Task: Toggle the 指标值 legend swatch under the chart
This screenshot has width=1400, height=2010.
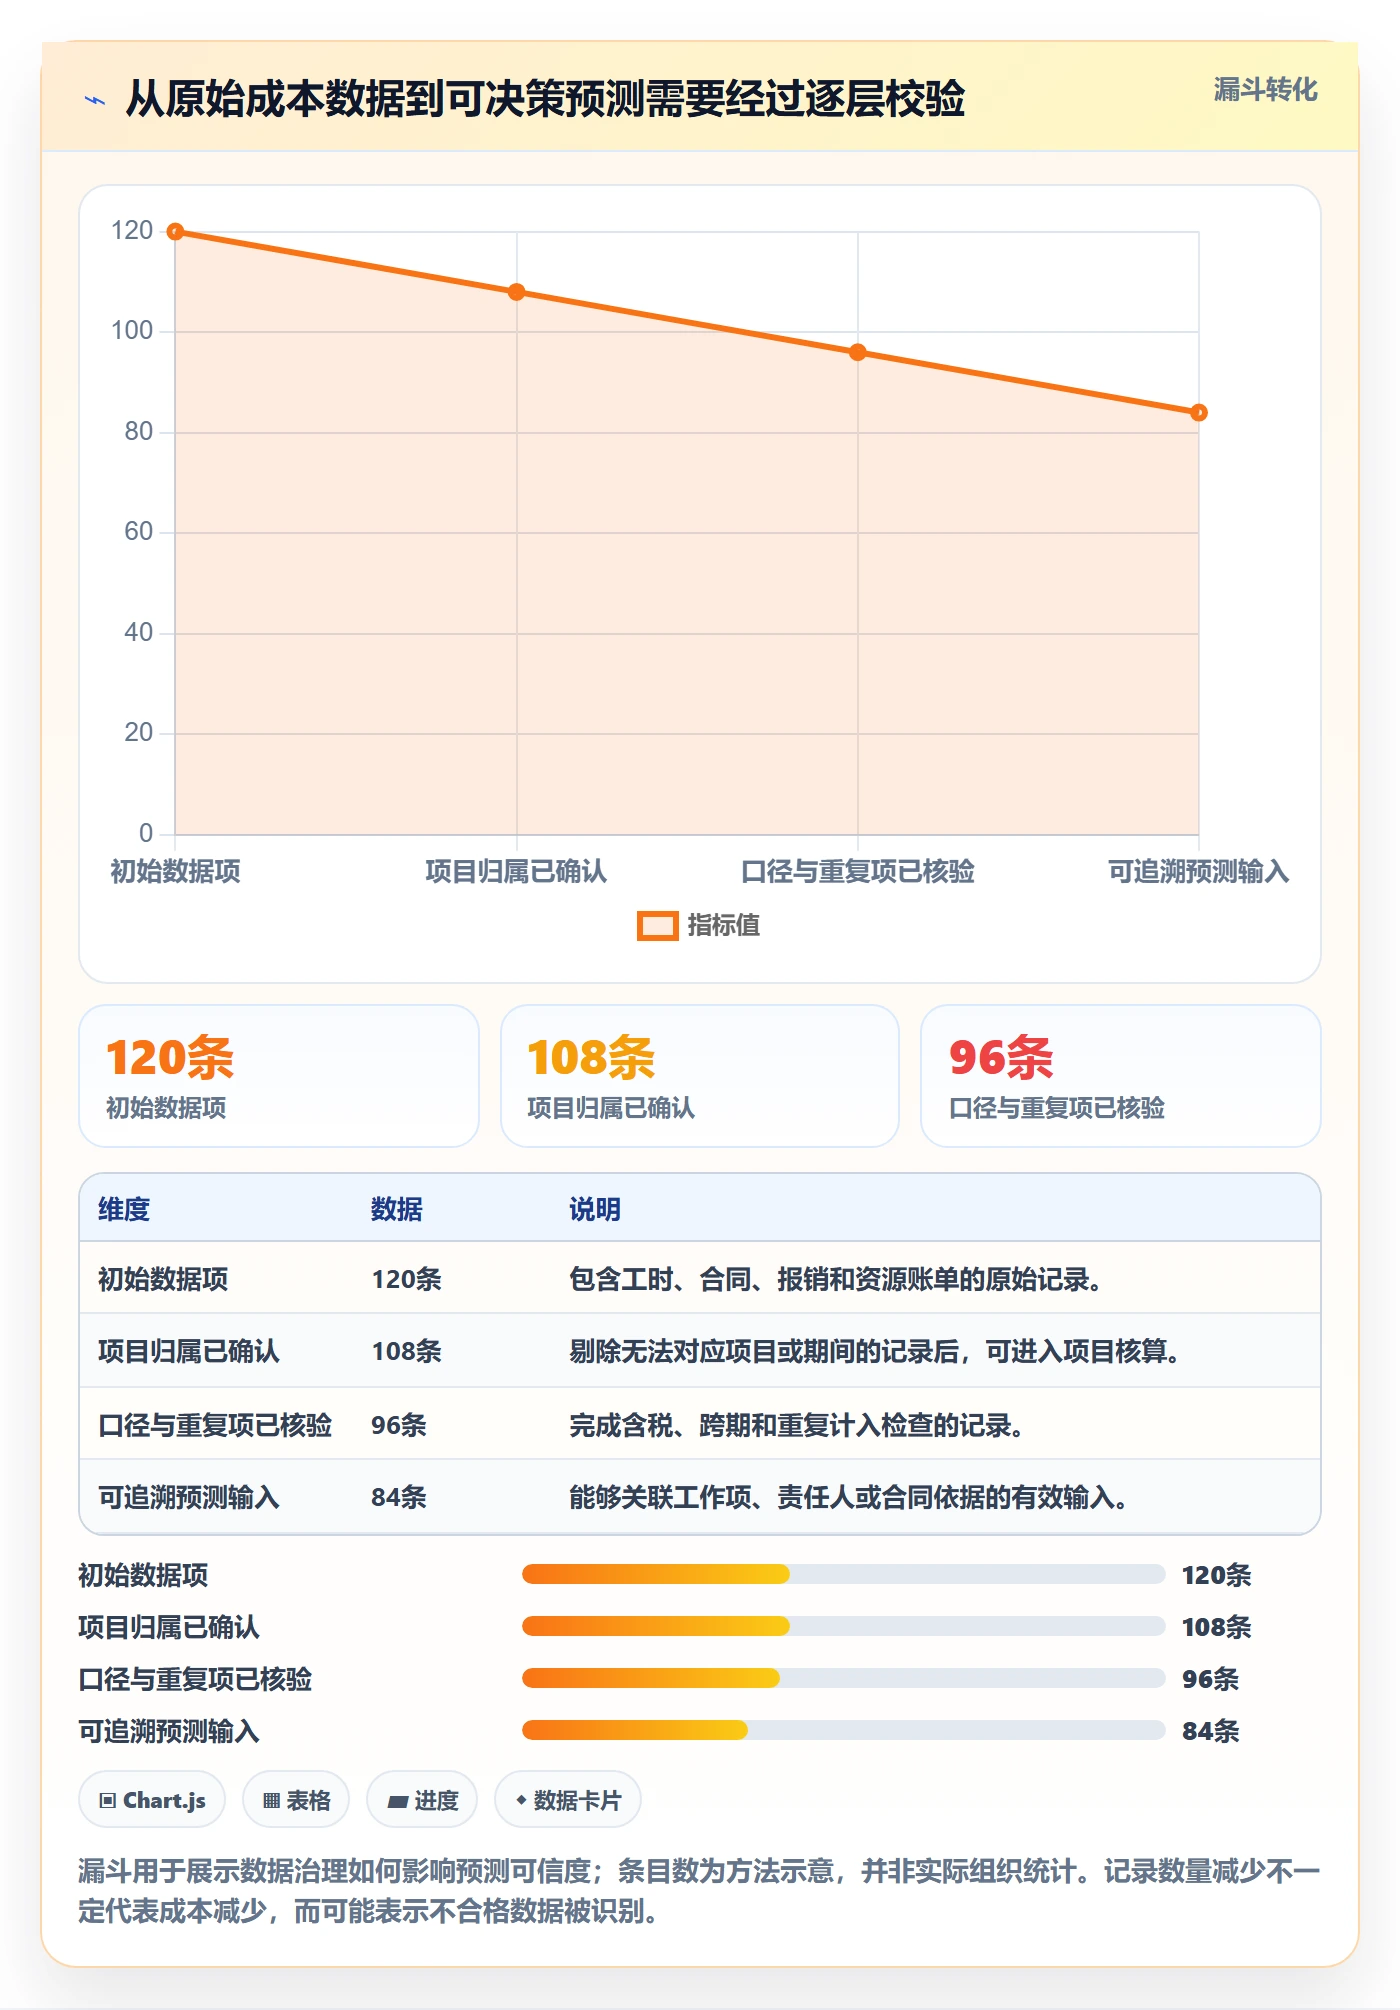Action: (658, 926)
